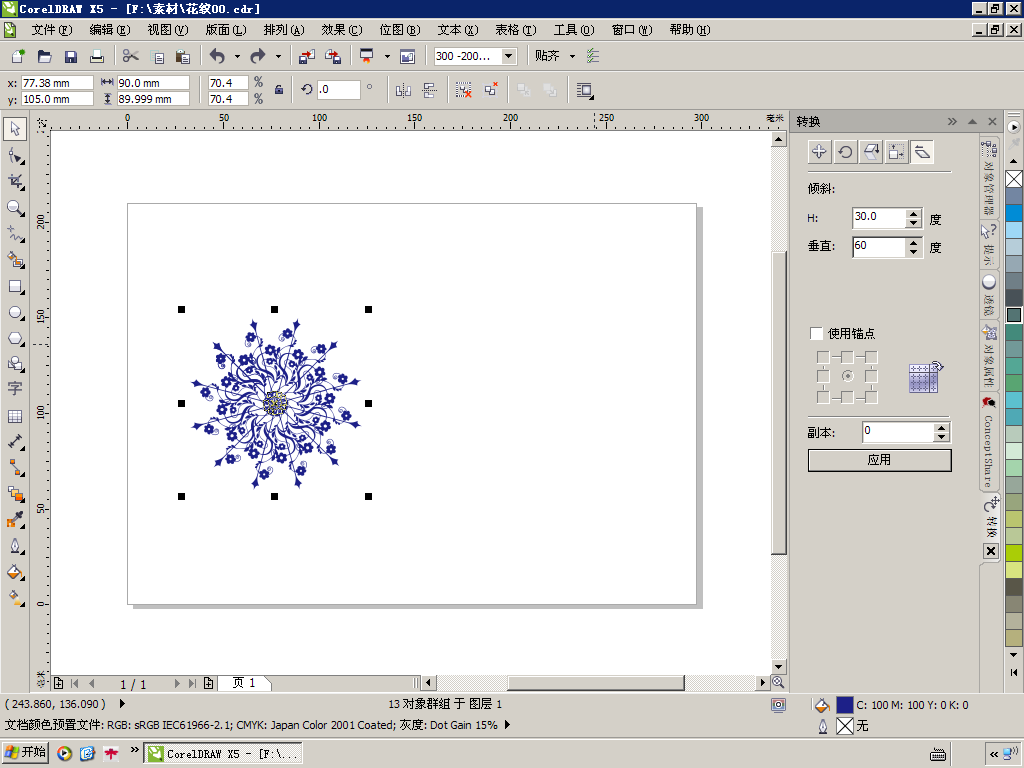Open the Position tab in transform docker
The image size is (1024, 768).
[819, 152]
